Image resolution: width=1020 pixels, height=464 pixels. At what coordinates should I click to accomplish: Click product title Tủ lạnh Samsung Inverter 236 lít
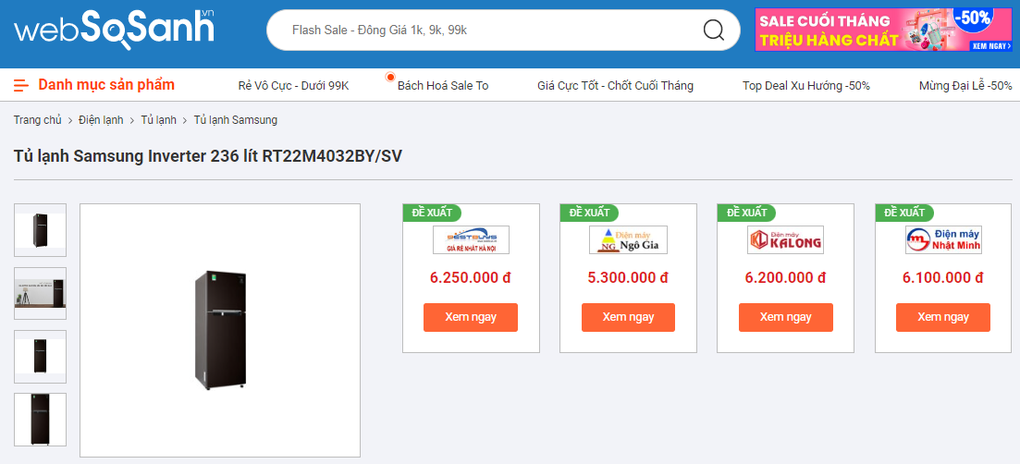[208, 156]
